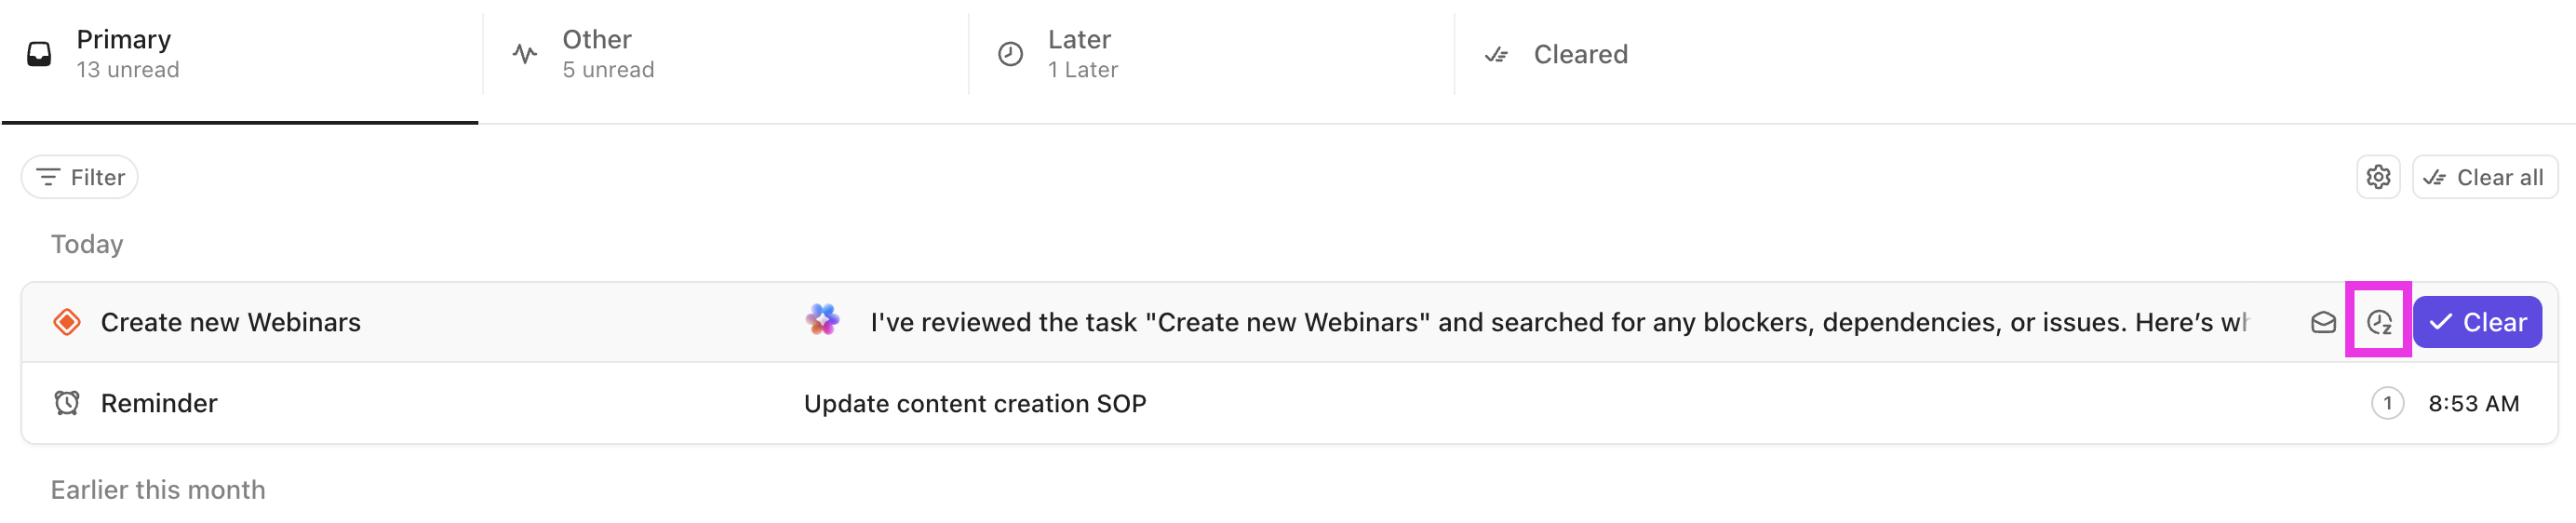
Task: Click the reminder count badge showing 1
Action: [2387, 403]
